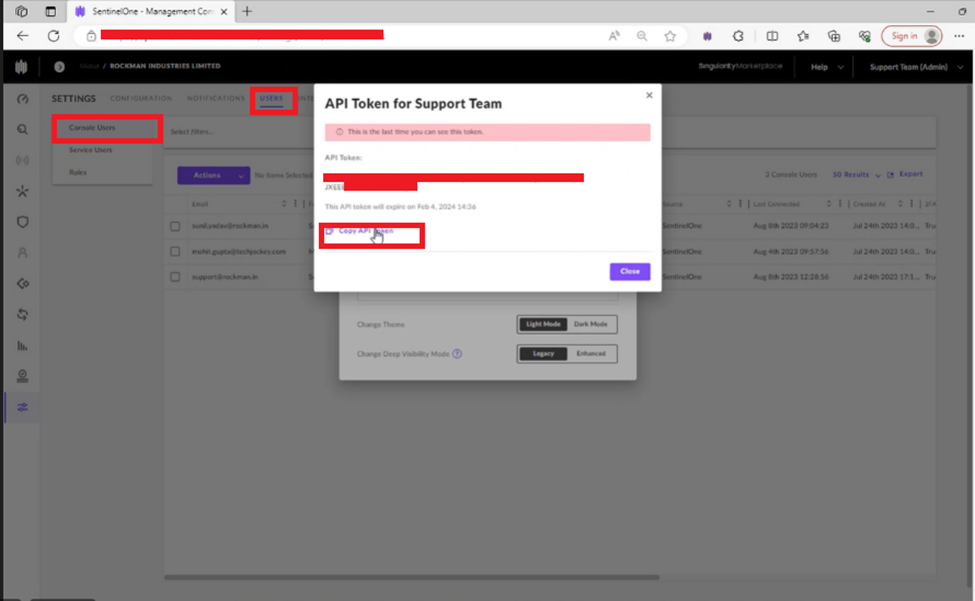
Task: Expand the Help dropdown
Action: [827, 67]
